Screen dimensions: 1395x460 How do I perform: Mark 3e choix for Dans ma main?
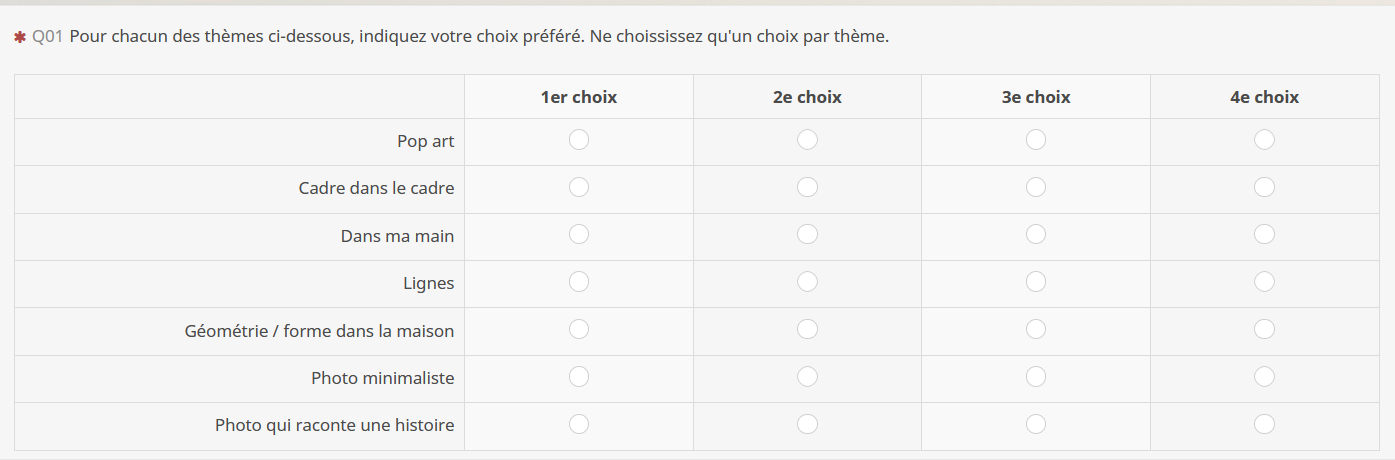pyautogui.click(x=1036, y=234)
